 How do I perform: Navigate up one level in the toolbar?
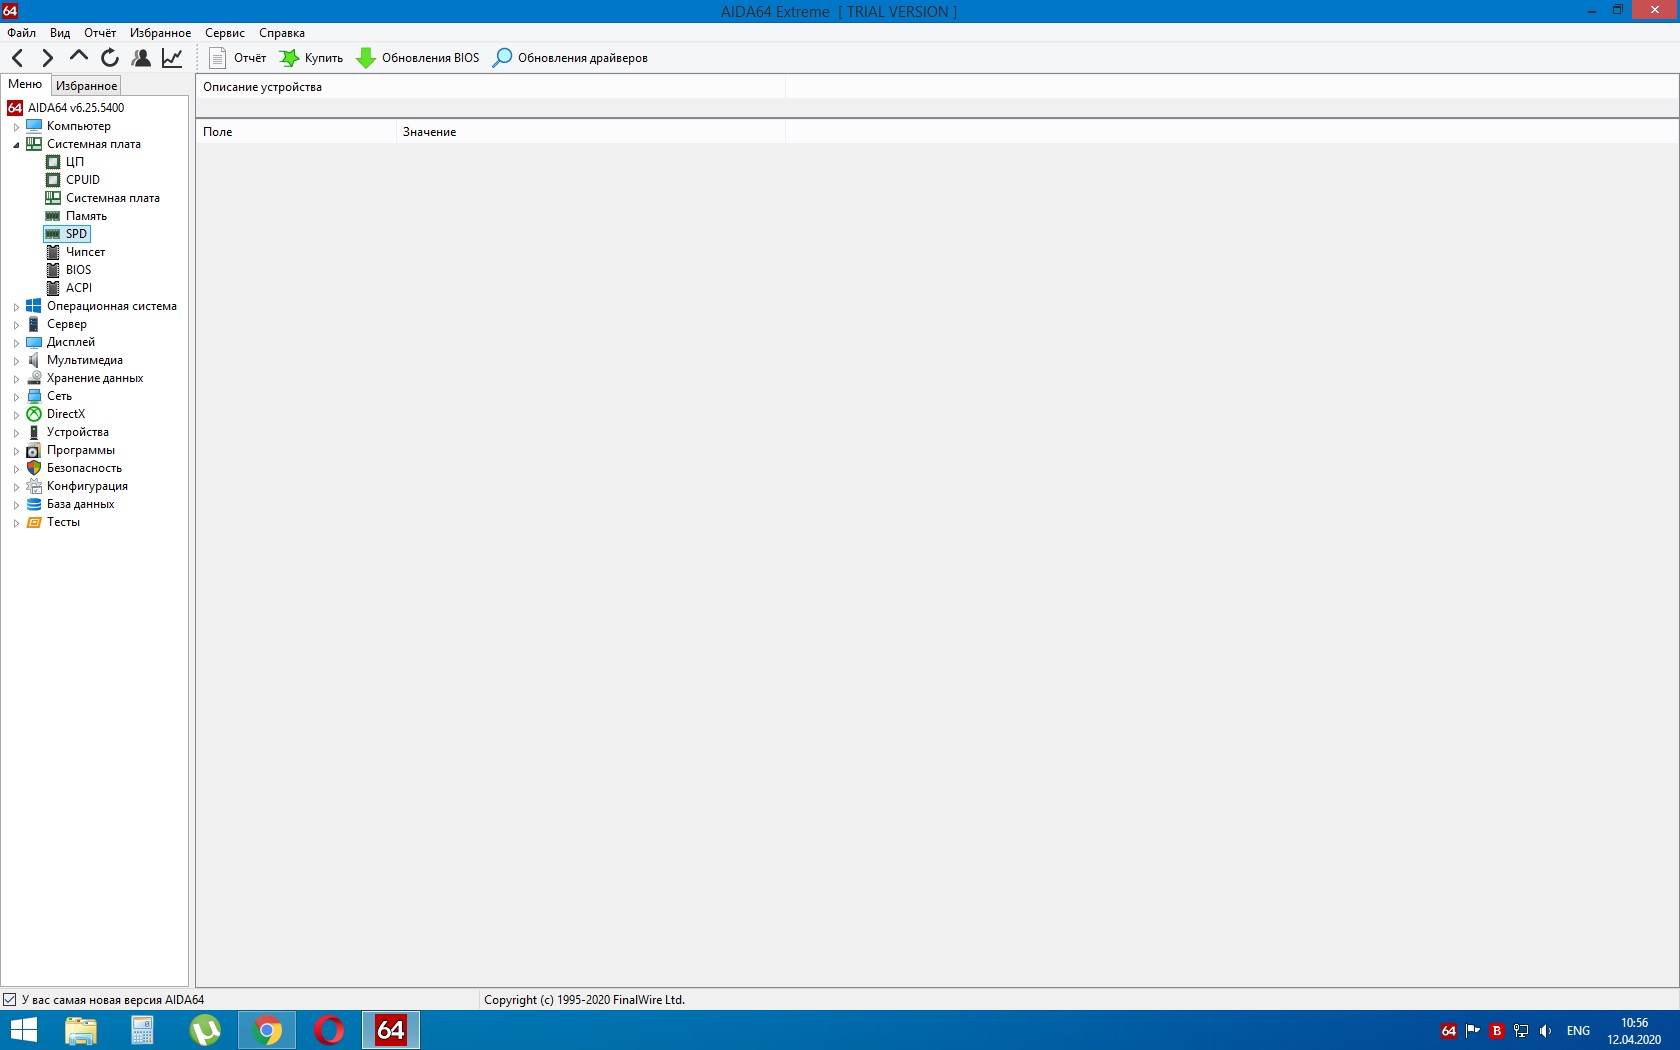(79, 57)
